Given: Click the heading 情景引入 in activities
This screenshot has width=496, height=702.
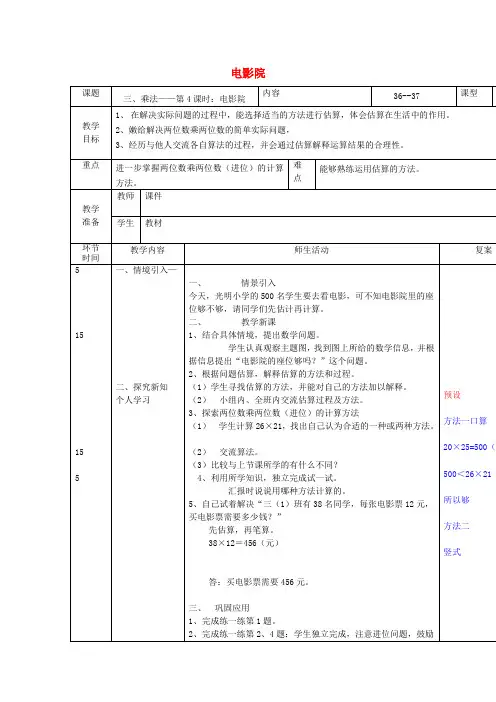Looking at the screenshot, I should 258,283.
